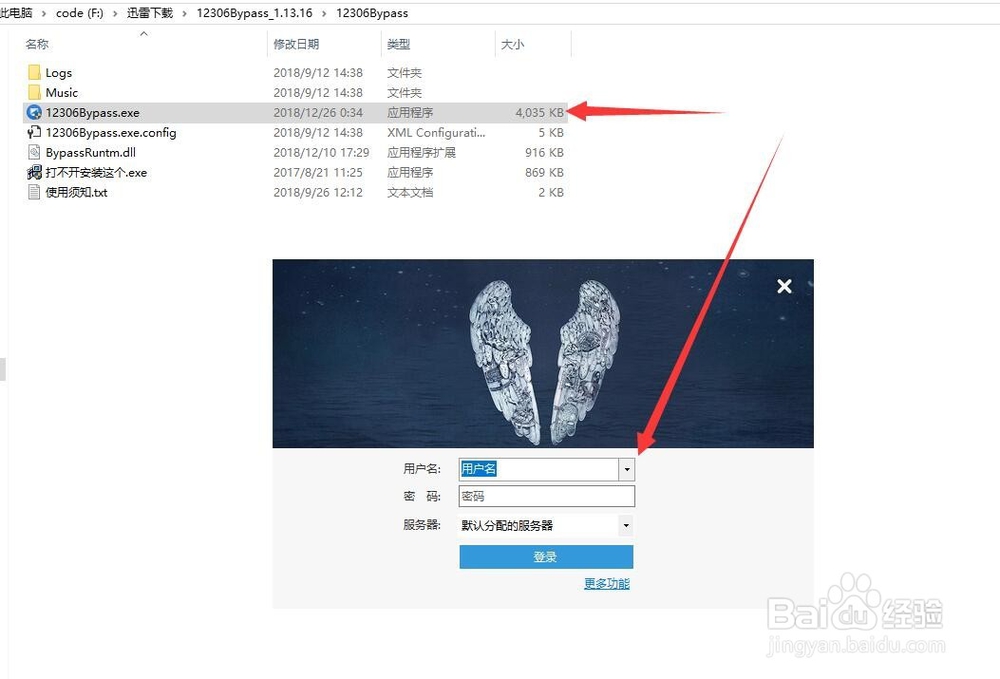Go to 迅雷下载 in the address bar
The width and height of the screenshot is (1000, 679).
click(150, 13)
